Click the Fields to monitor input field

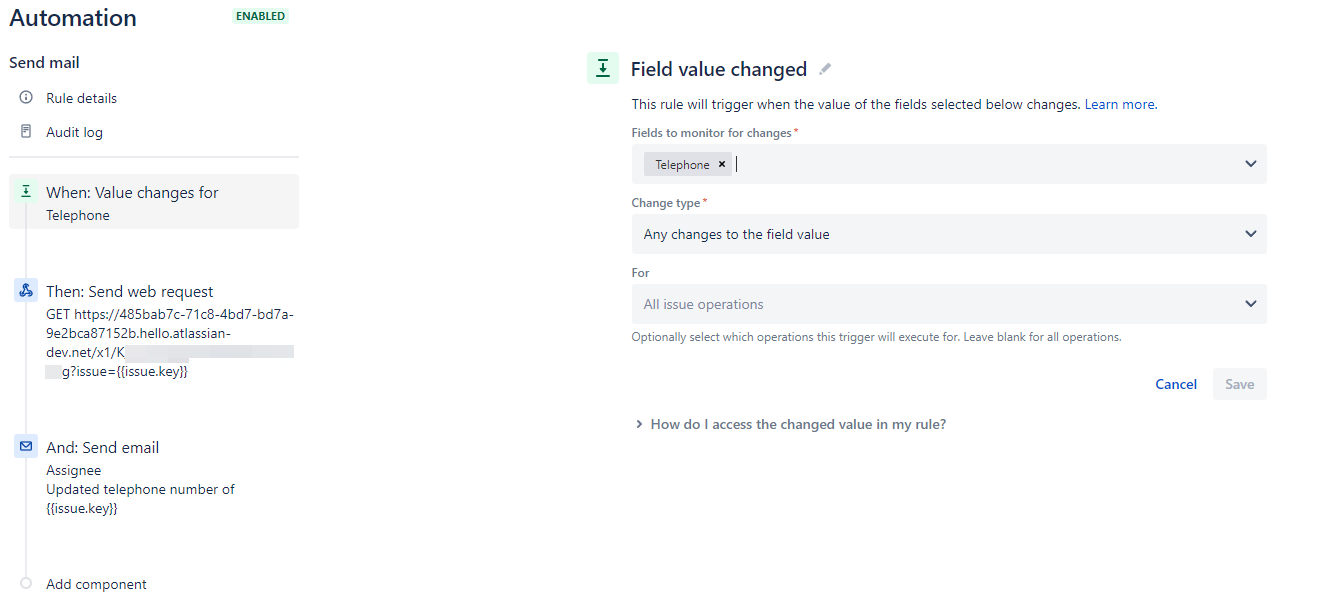point(980,164)
